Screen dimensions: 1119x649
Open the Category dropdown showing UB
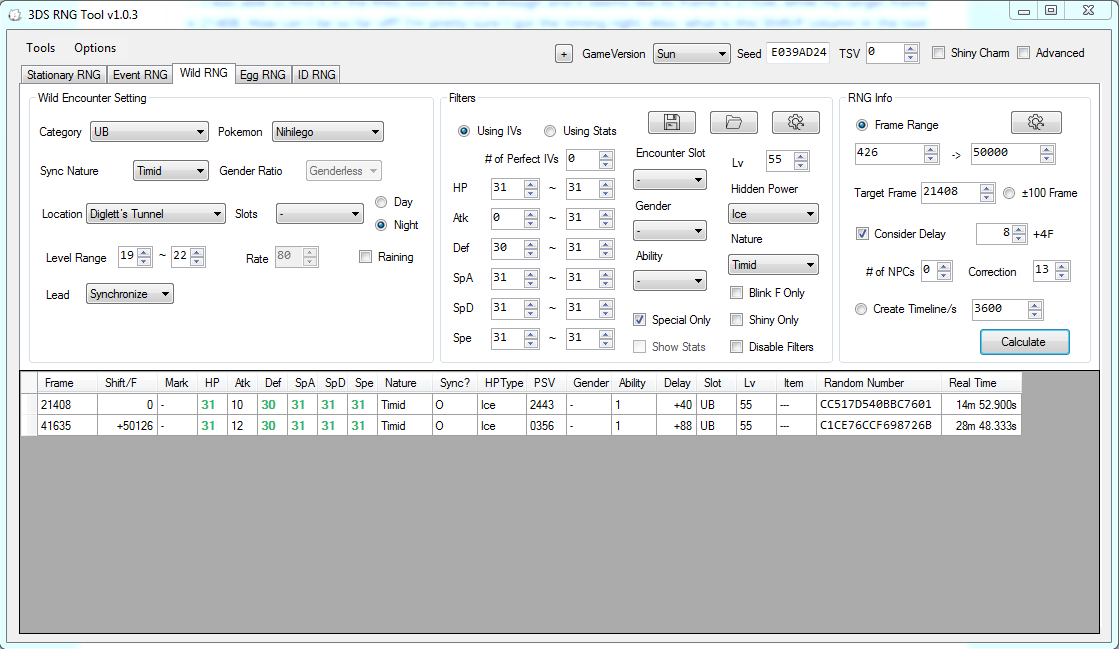149,132
